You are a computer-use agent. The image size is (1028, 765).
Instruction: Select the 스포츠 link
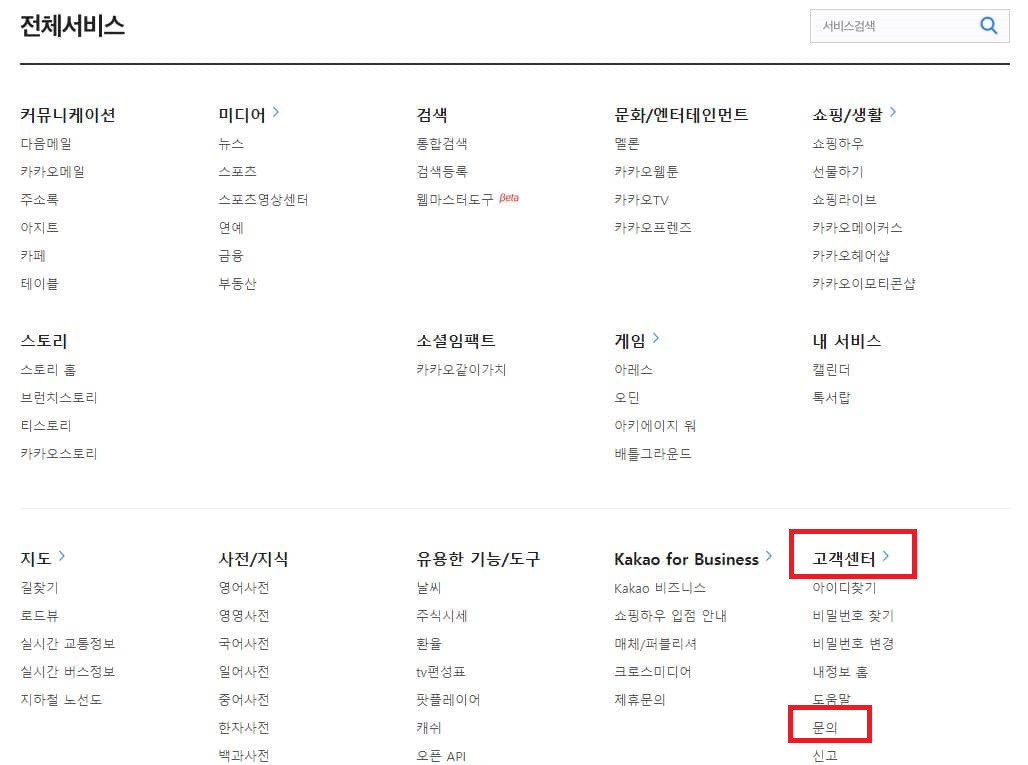click(237, 172)
